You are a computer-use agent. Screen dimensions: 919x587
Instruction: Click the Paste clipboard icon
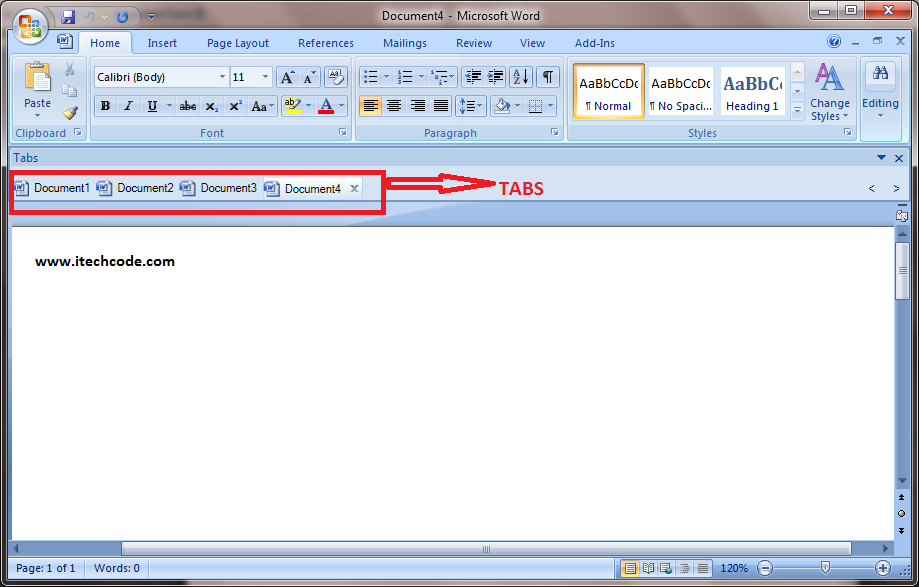(37, 77)
